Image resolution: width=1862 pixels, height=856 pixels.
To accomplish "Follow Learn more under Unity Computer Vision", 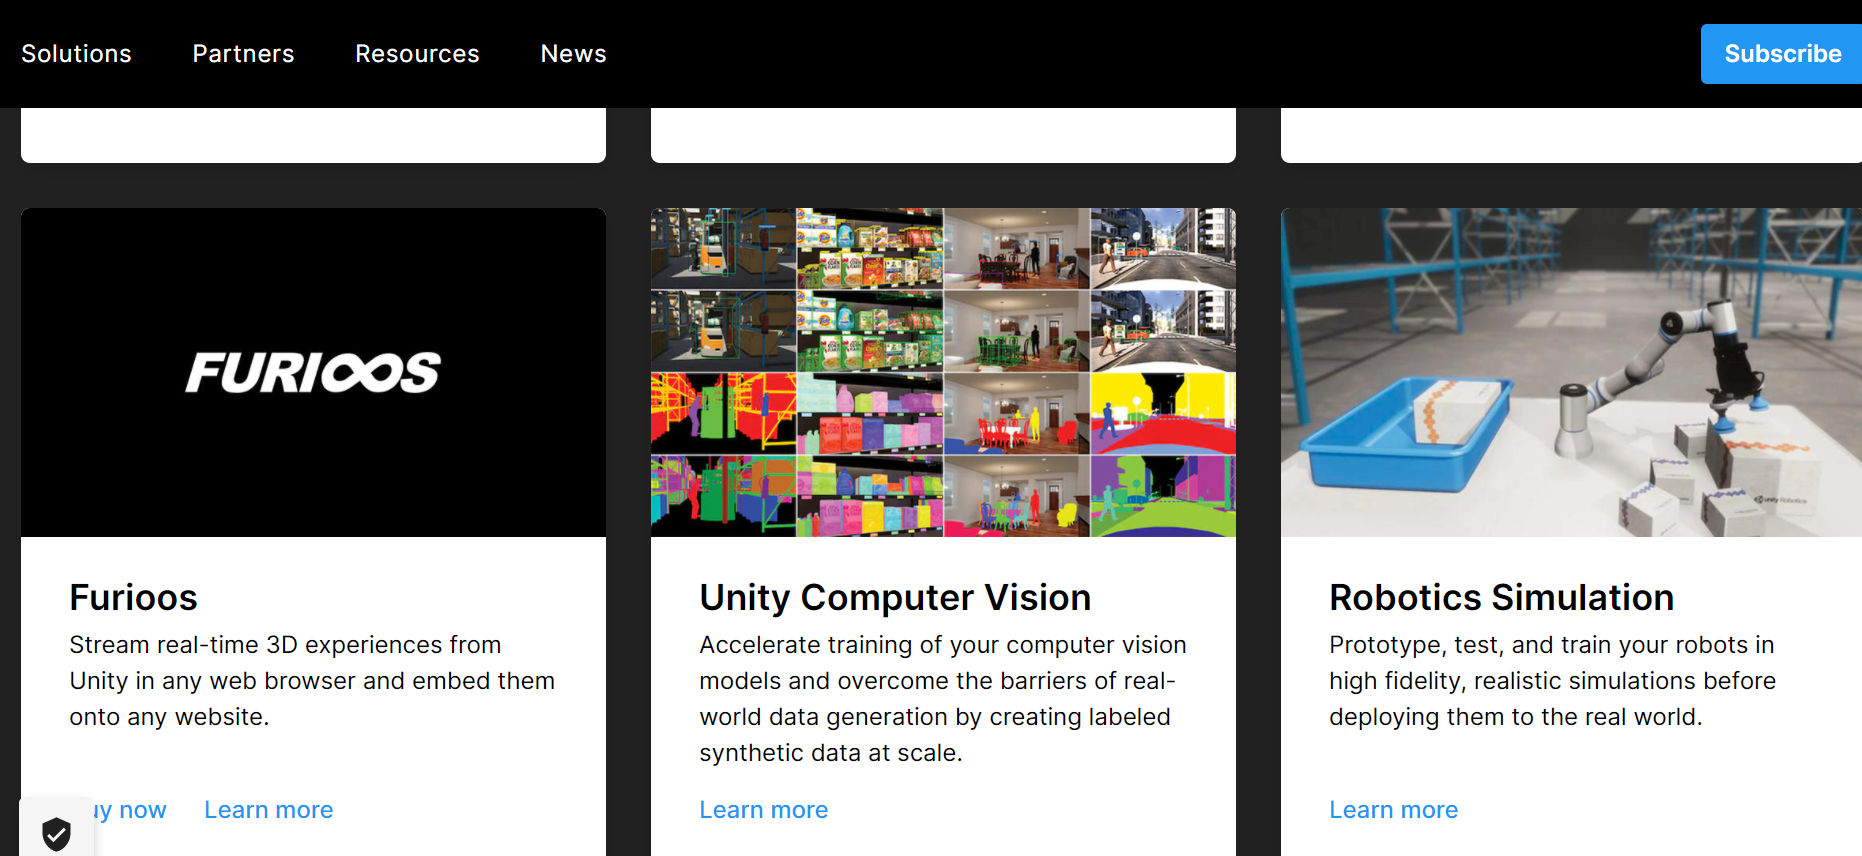I will [x=763, y=810].
